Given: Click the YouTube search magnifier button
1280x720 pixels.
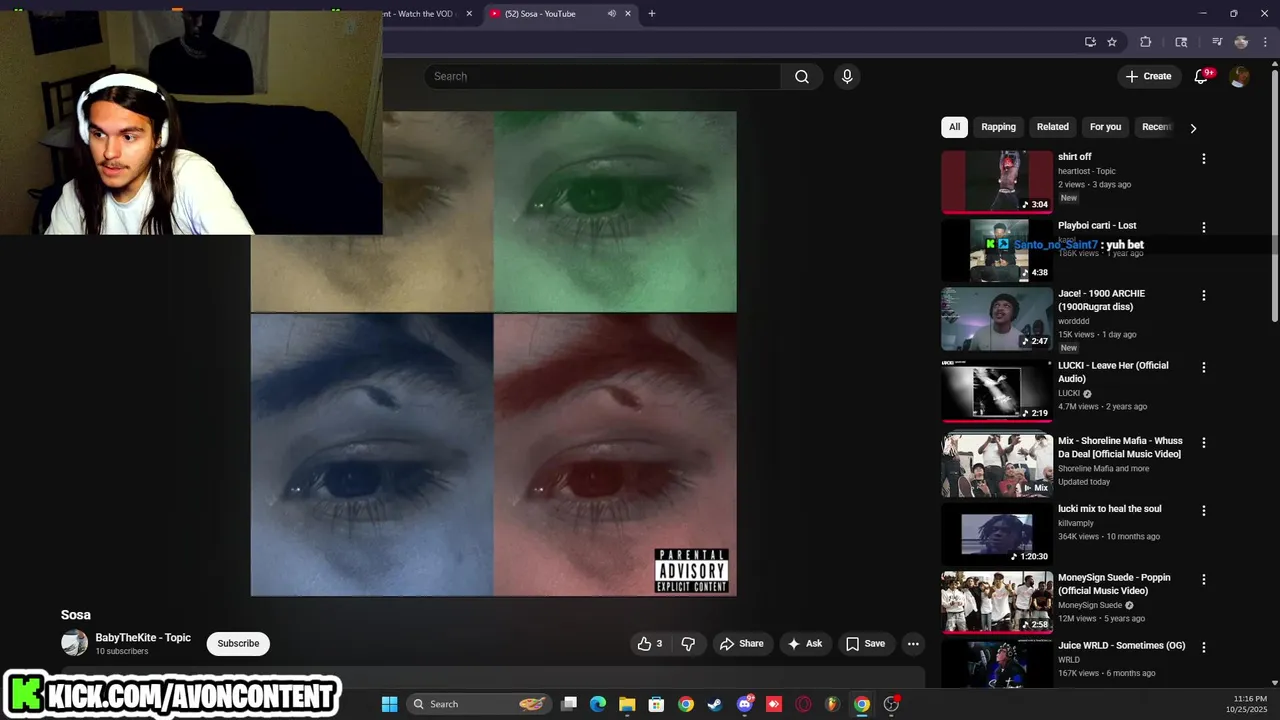Looking at the screenshot, I should click(x=801, y=77).
